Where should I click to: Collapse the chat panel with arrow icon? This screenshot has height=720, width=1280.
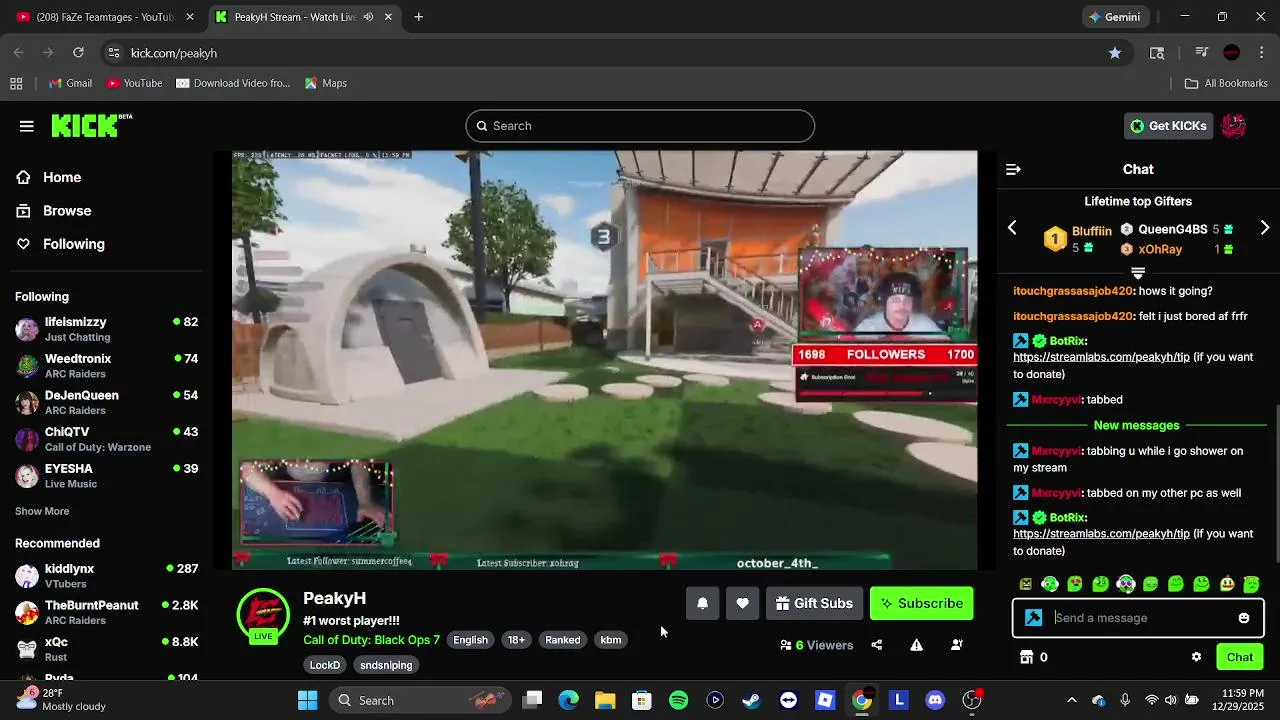point(1013,170)
